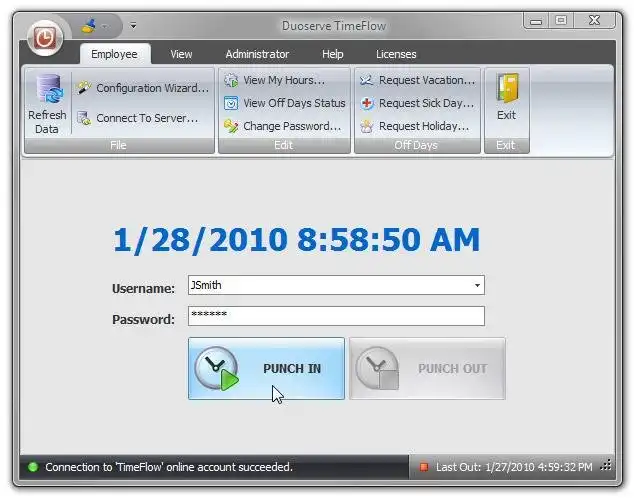Click the Request Holiday icon
Viewport: 634px width, 498px height.
pos(366,126)
